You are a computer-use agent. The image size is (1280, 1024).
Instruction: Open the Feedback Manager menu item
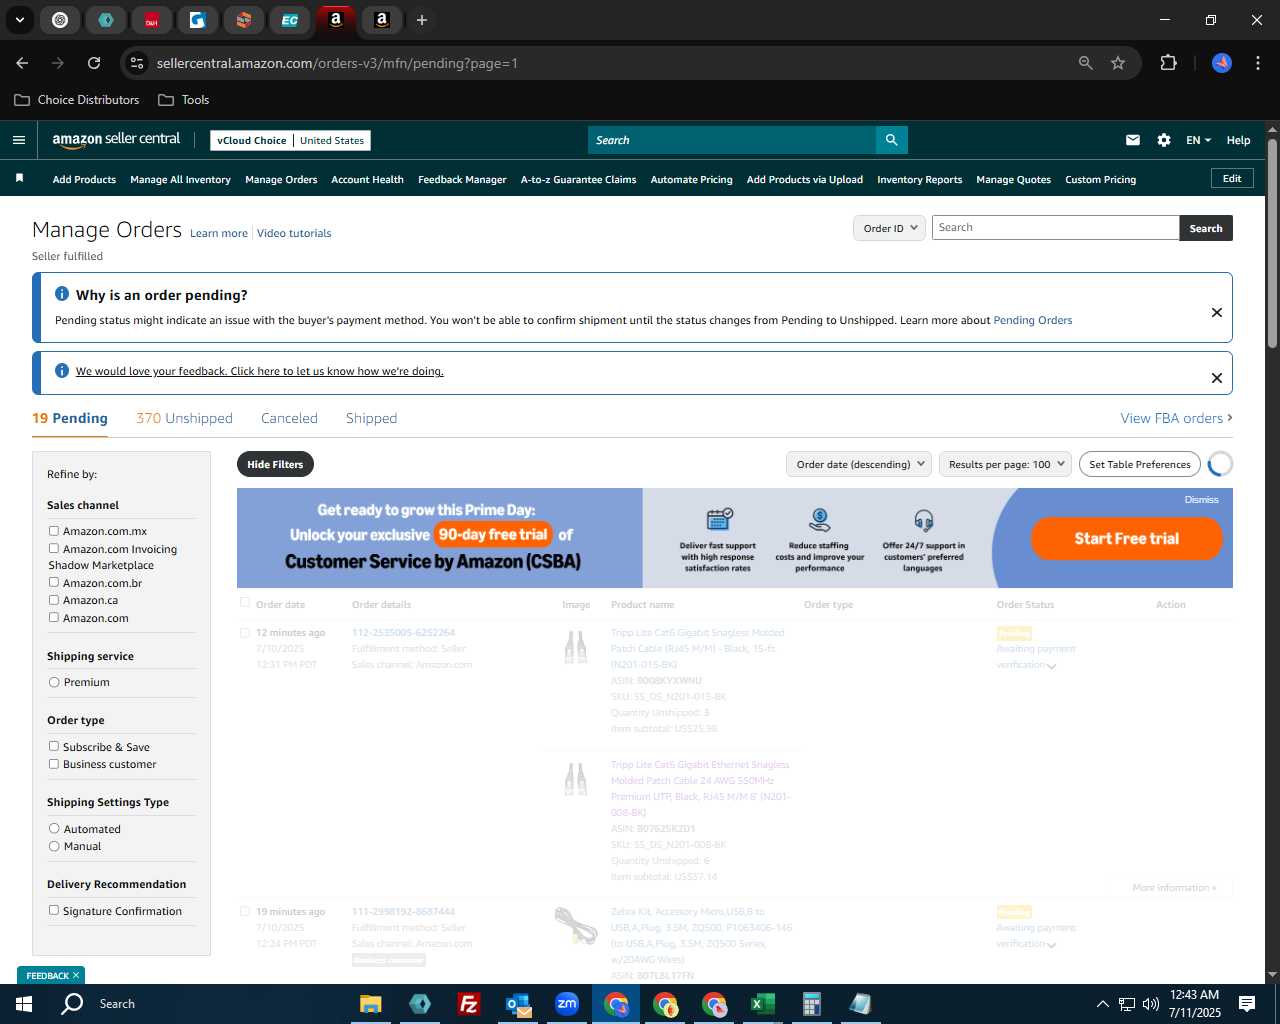point(462,180)
